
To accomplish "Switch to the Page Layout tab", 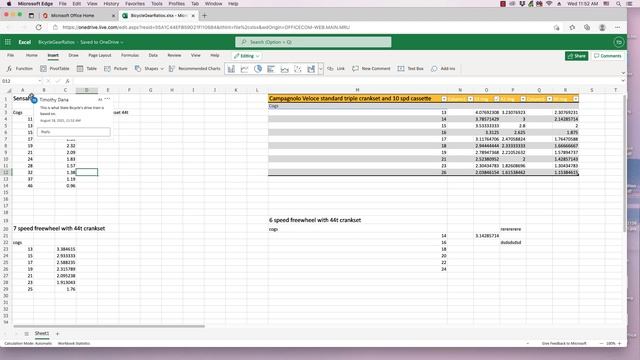I will 100,56.
